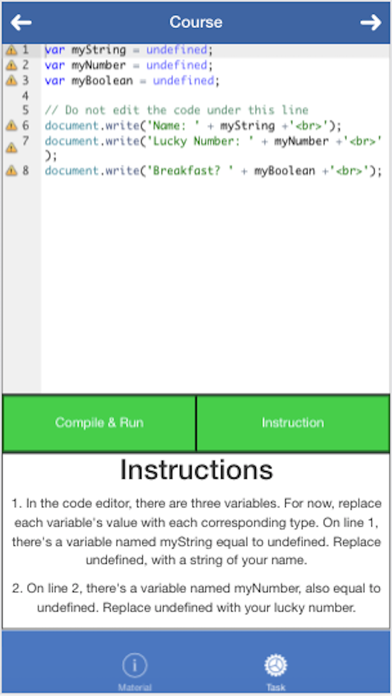392x696 pixels.
Task: Click myBoolean variable name on line 3
Action: (x=102, y=81)
